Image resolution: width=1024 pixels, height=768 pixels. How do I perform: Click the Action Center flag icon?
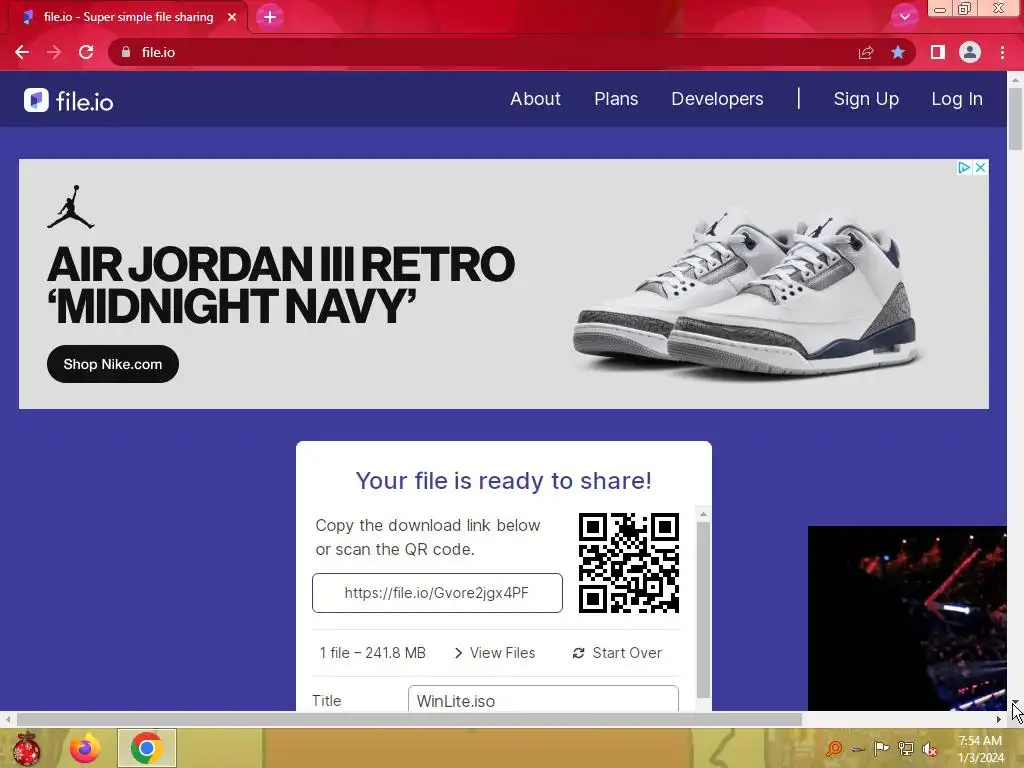pyautogui.click(x=881, y=748)
